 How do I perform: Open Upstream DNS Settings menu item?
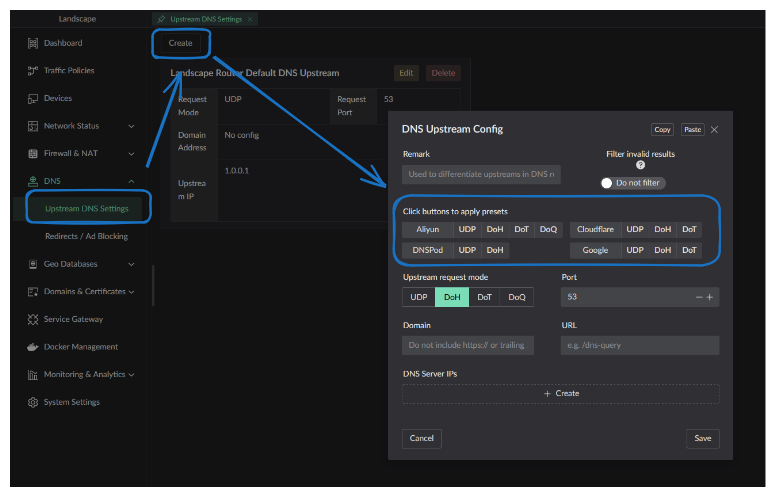point(87,209)
